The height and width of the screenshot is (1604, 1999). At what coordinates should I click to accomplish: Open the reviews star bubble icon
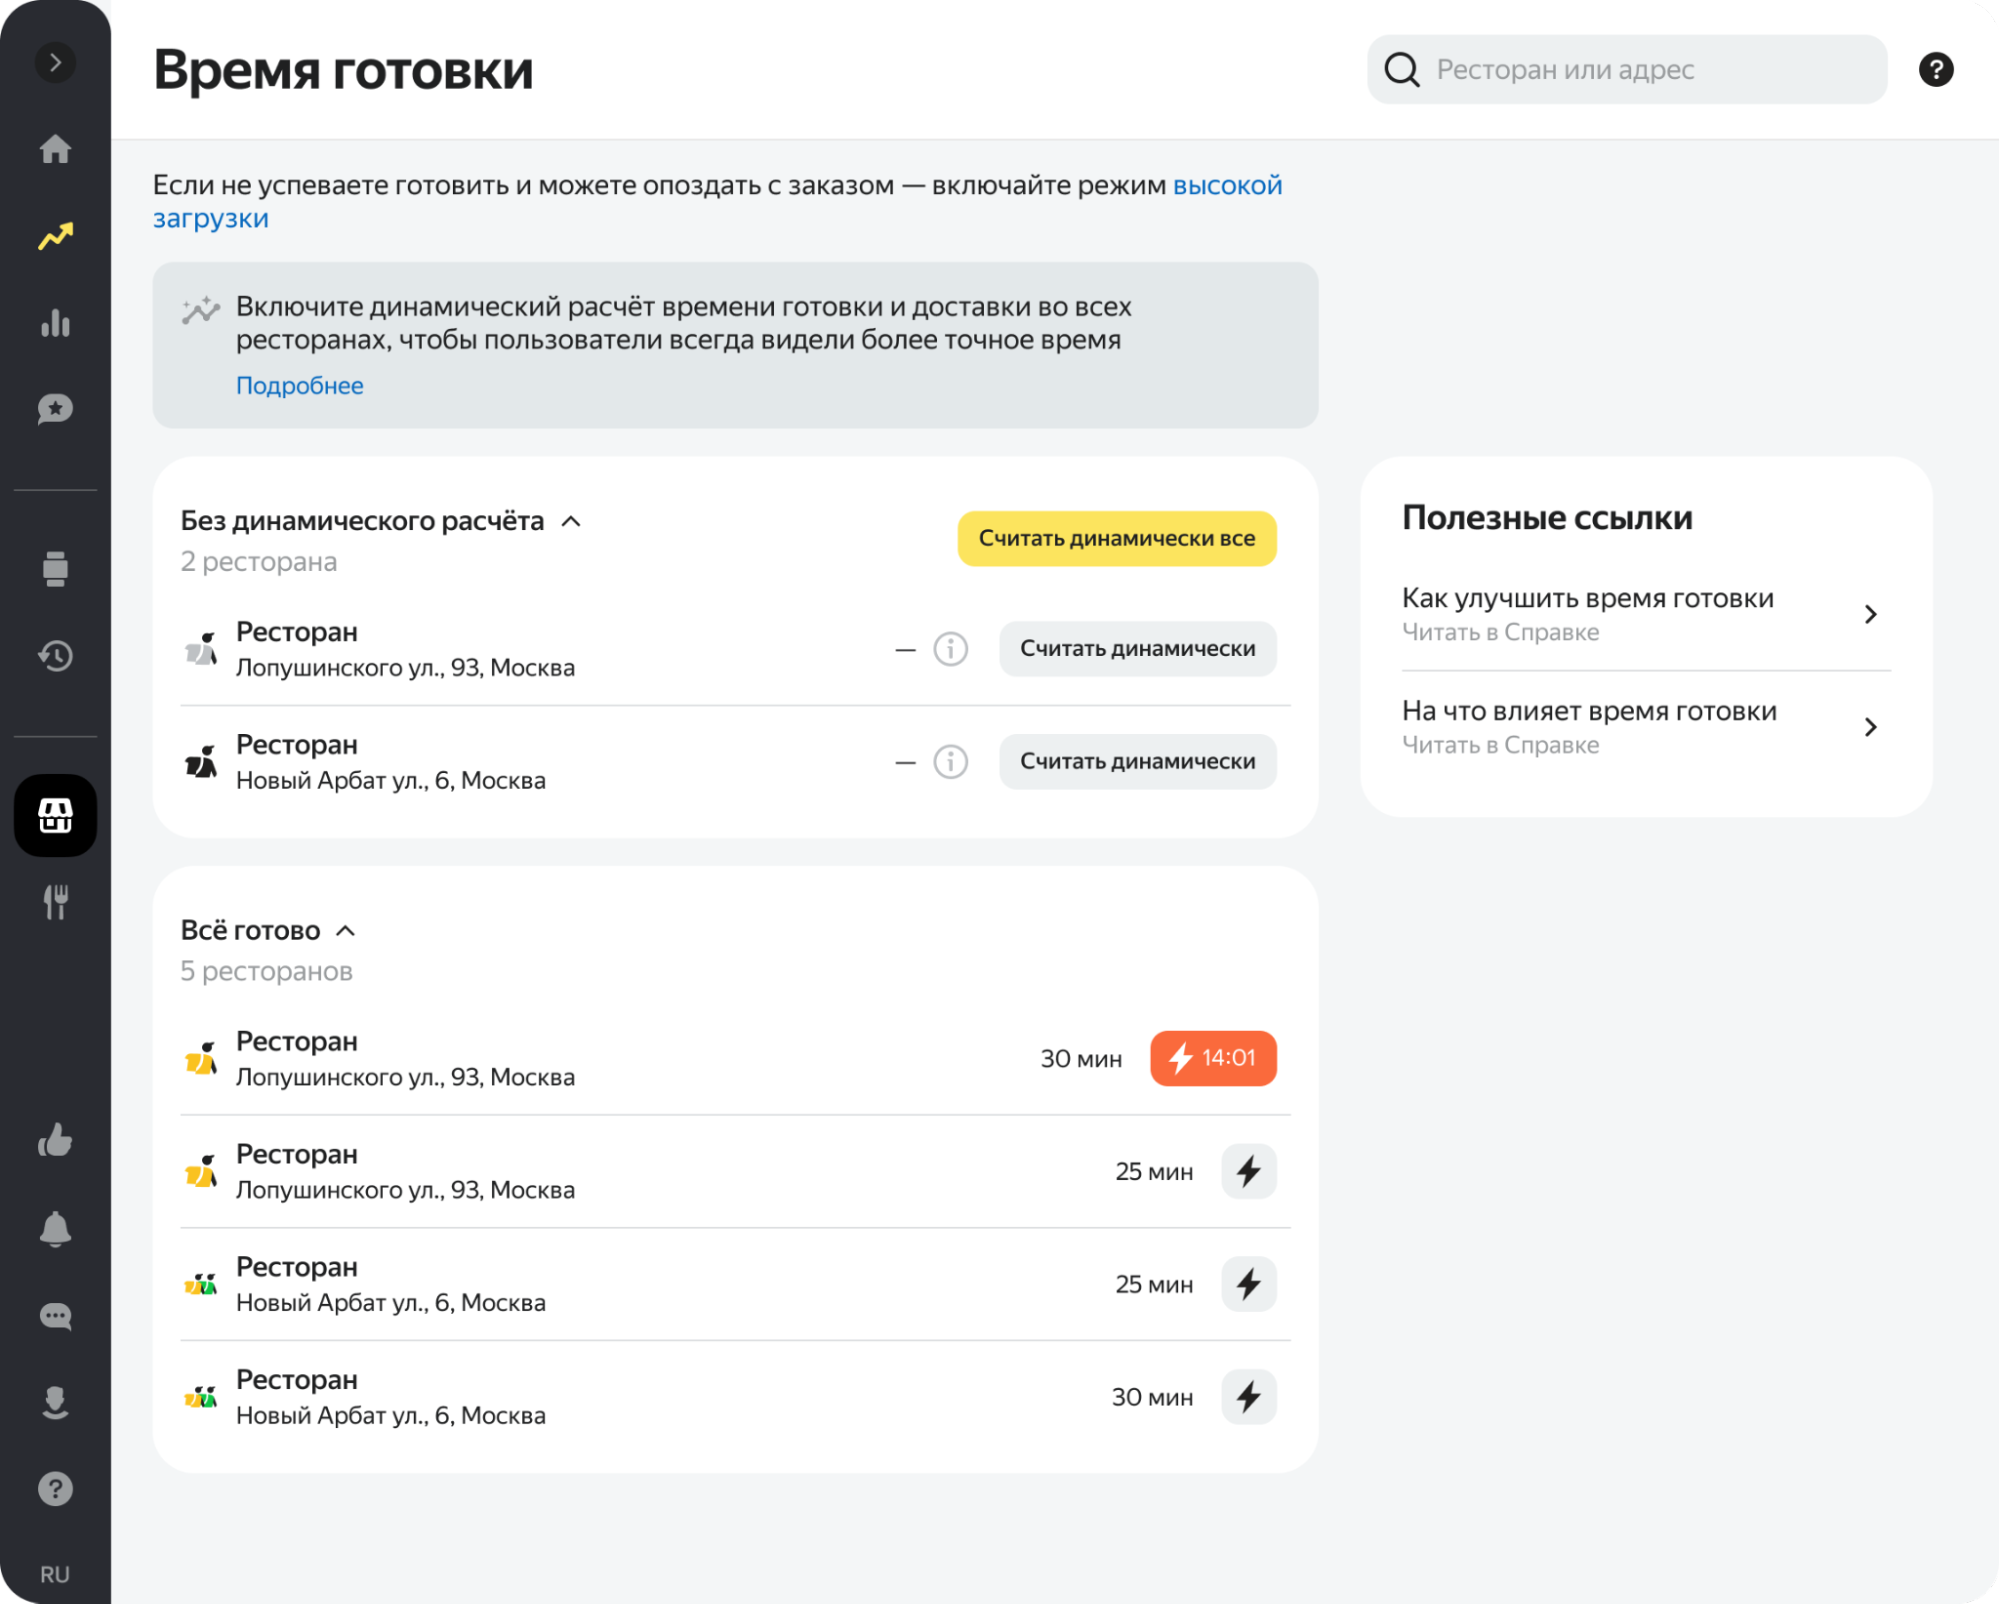click(55, 409)
